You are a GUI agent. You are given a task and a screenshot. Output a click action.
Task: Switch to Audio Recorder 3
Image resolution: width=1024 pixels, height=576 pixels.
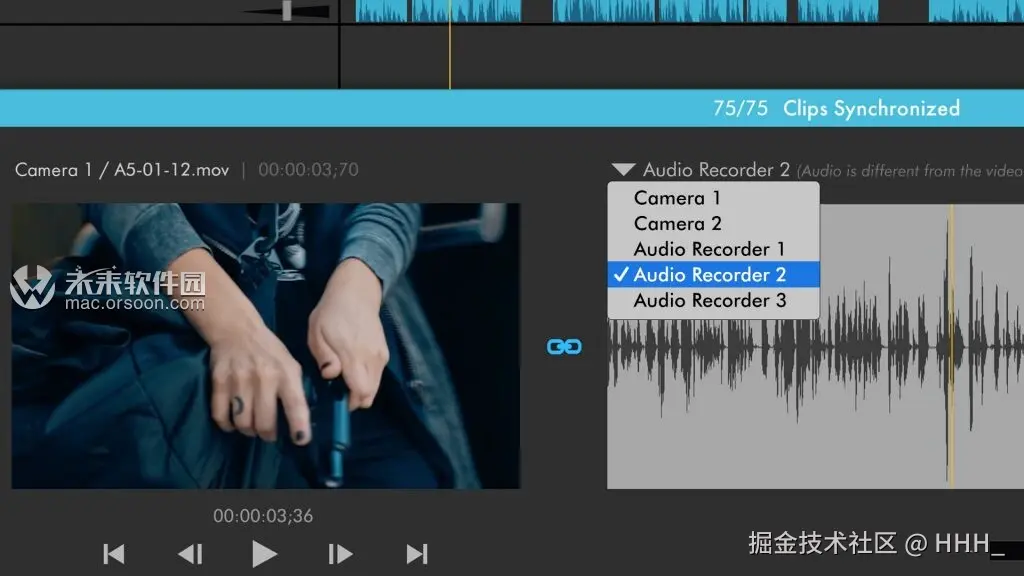(x=713, y=300)
